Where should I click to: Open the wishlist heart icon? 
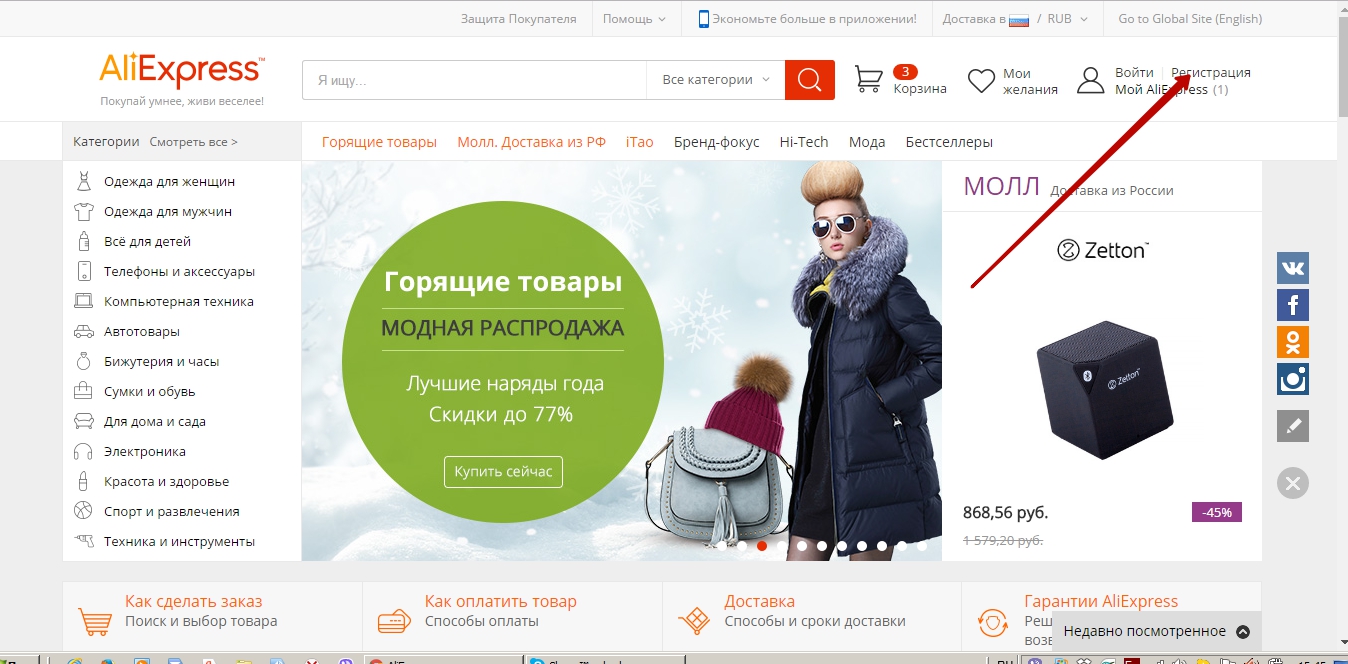982,81
